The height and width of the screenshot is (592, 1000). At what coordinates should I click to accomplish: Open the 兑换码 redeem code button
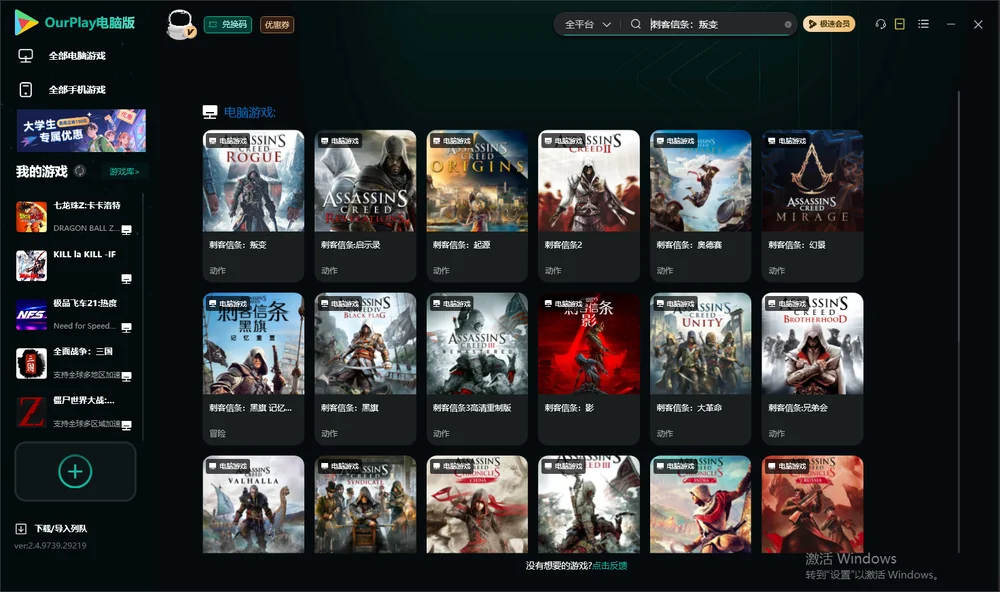(228, 24)
